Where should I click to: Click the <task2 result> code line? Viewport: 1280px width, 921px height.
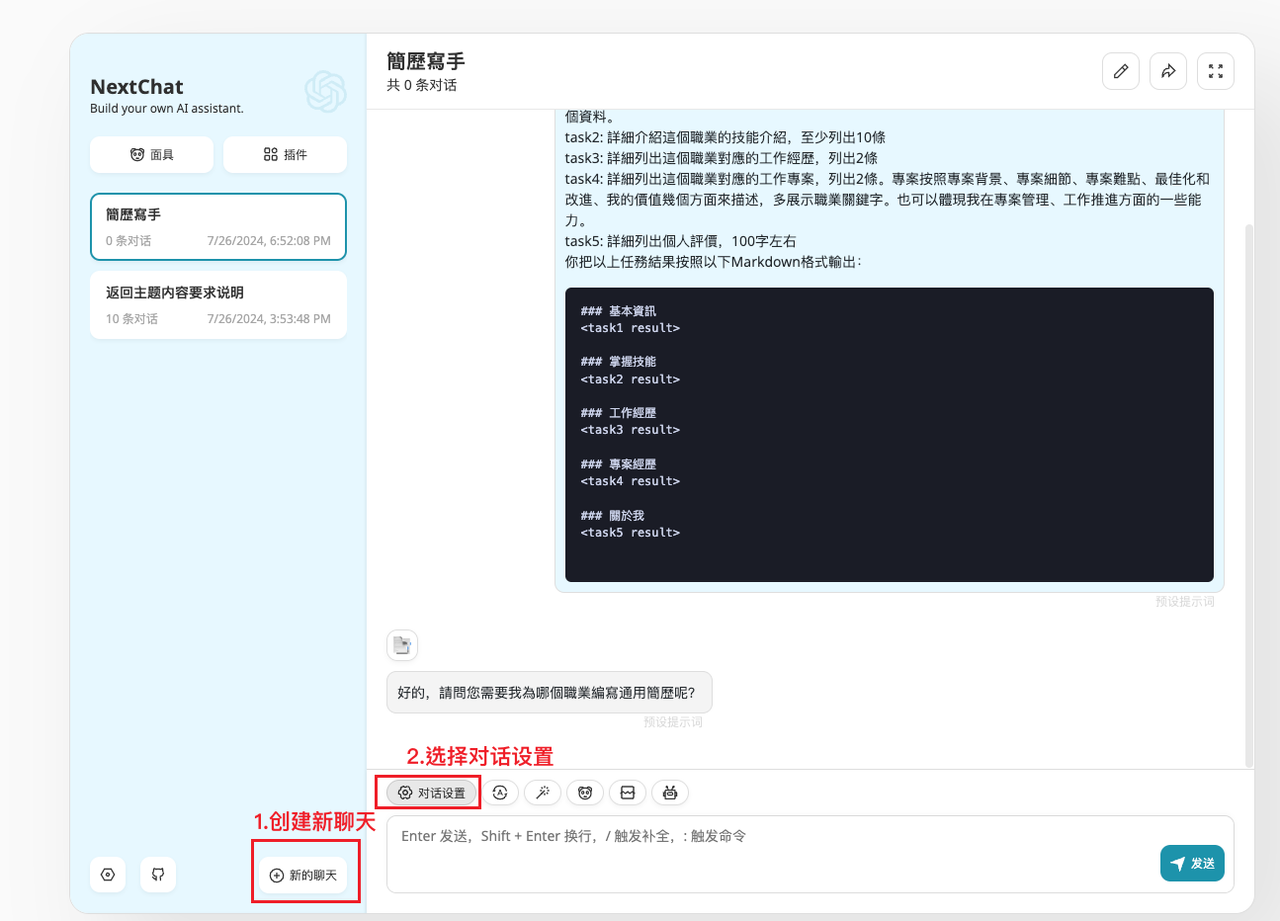point(630,379)
